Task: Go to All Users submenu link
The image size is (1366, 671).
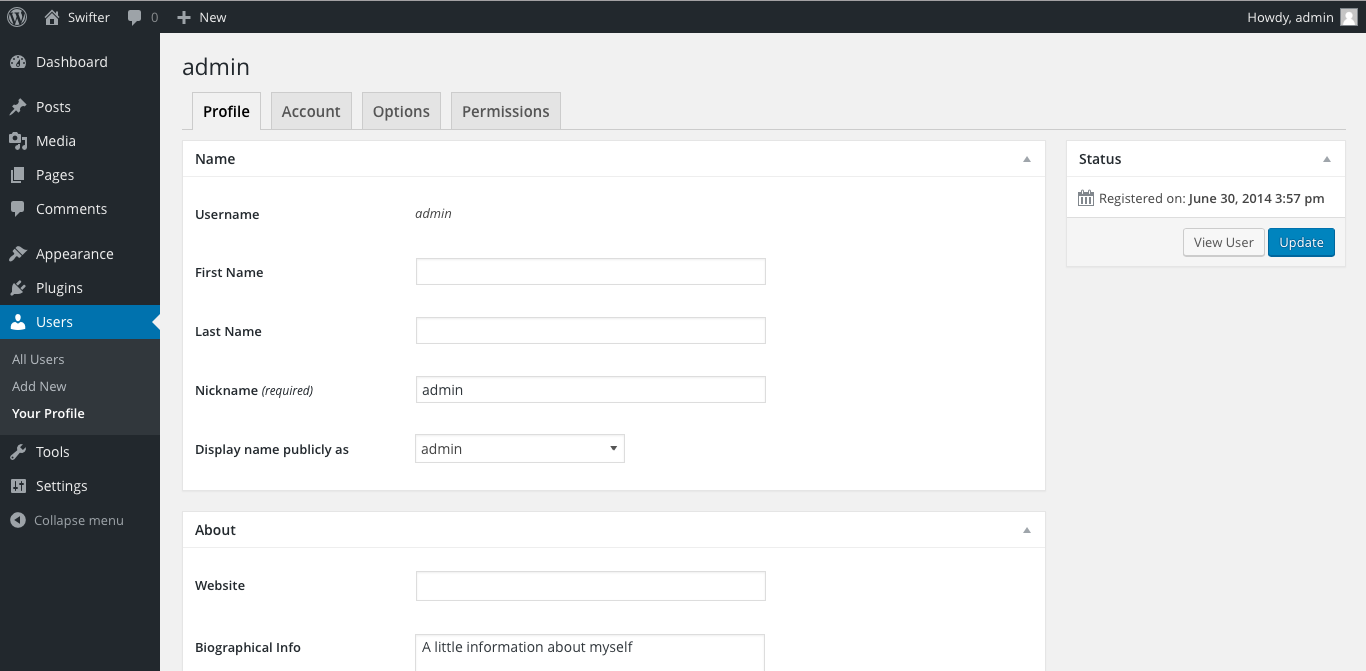Action: (38, 359)
